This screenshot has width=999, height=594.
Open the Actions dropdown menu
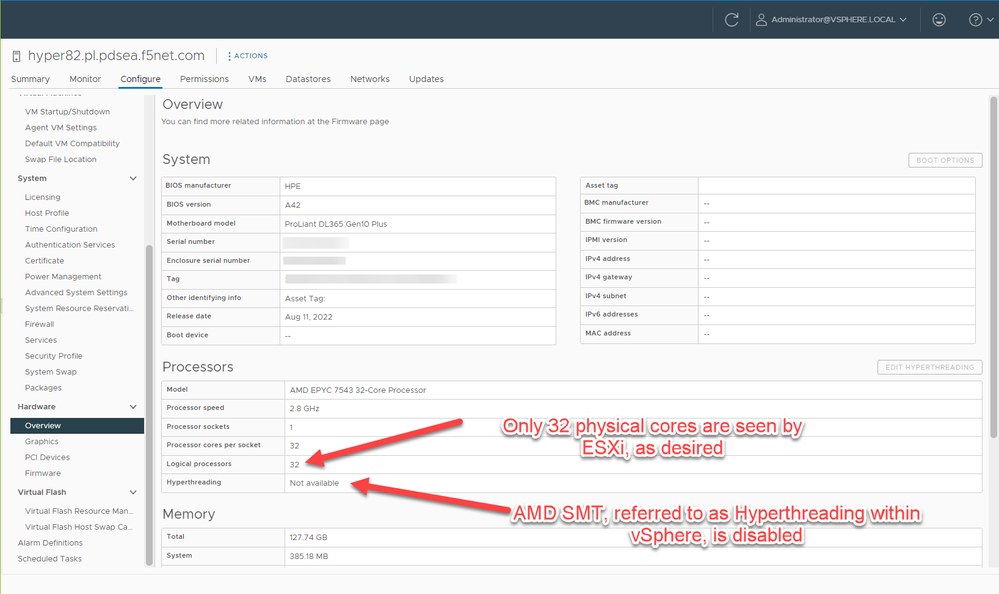coord(247,56)
